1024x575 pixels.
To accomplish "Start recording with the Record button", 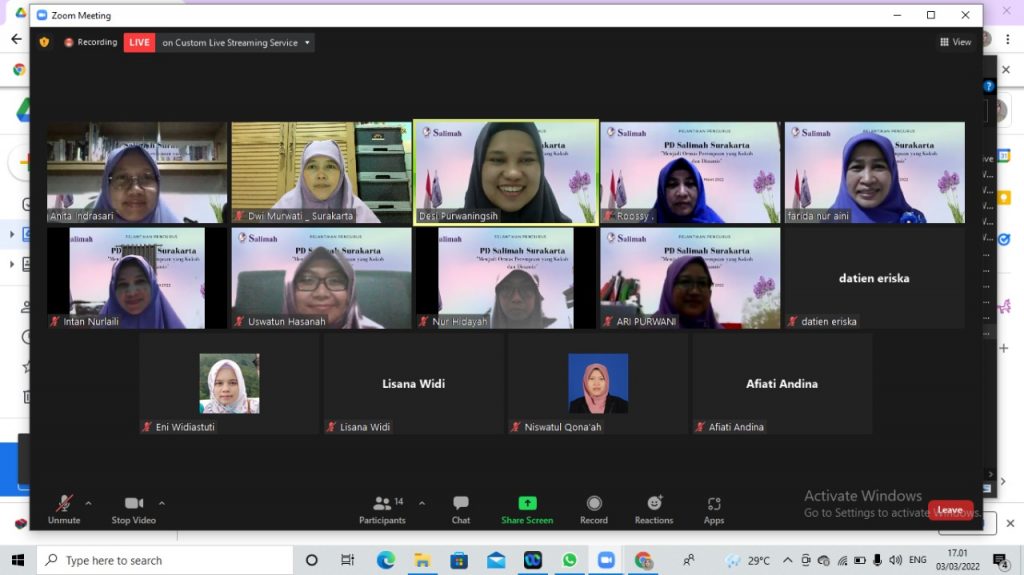I will (594, 509).
